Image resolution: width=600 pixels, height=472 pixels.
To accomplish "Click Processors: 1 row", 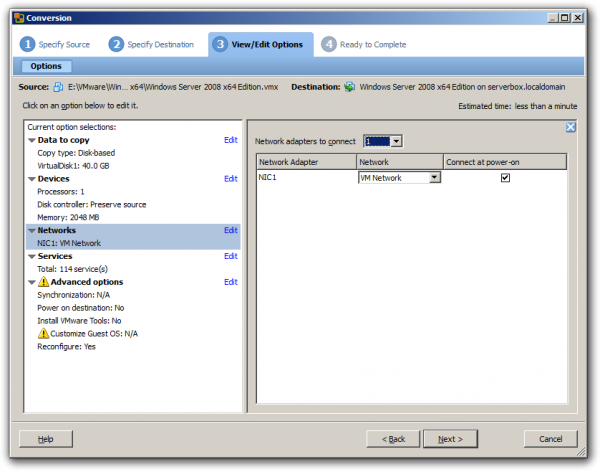I will (x=61, y=192).
